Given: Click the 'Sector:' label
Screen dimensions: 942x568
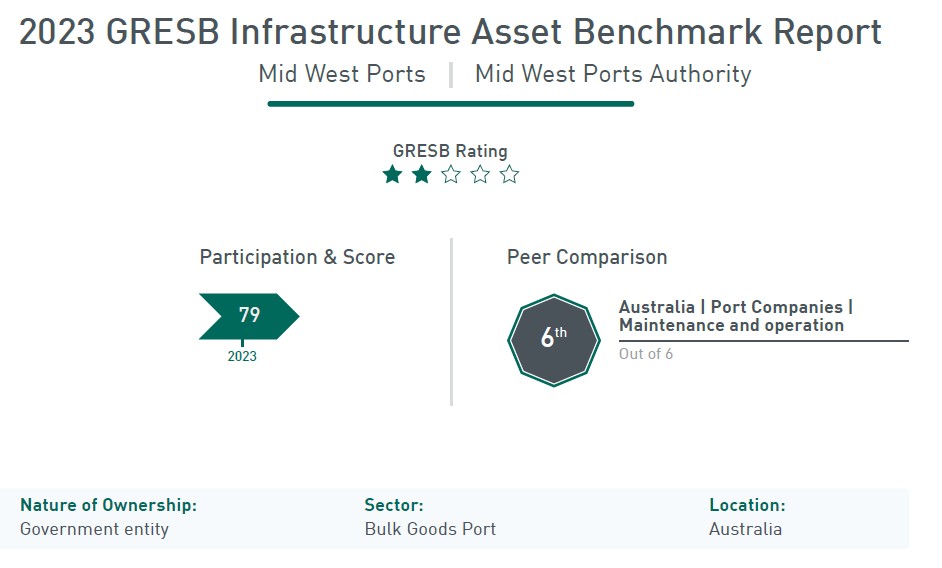Looking at the screenshot, I should coord(394,505).
